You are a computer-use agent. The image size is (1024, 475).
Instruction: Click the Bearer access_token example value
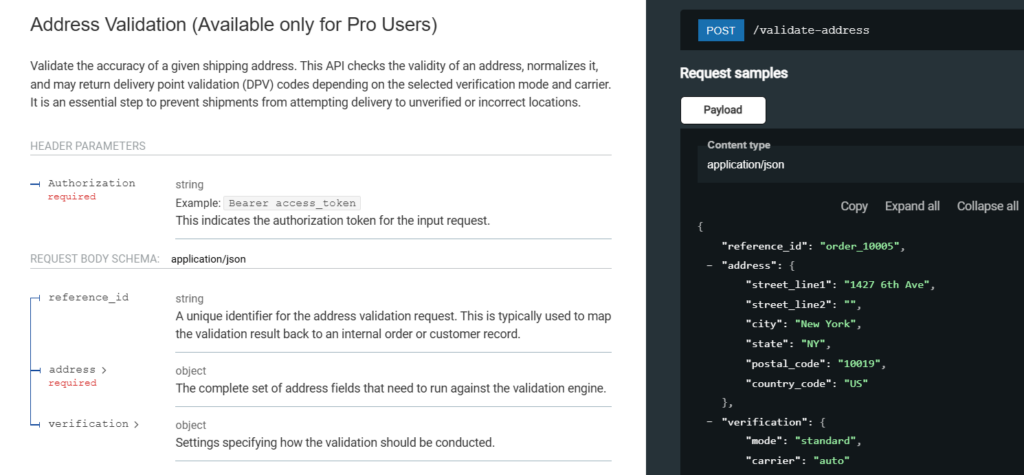click(292, 203)
